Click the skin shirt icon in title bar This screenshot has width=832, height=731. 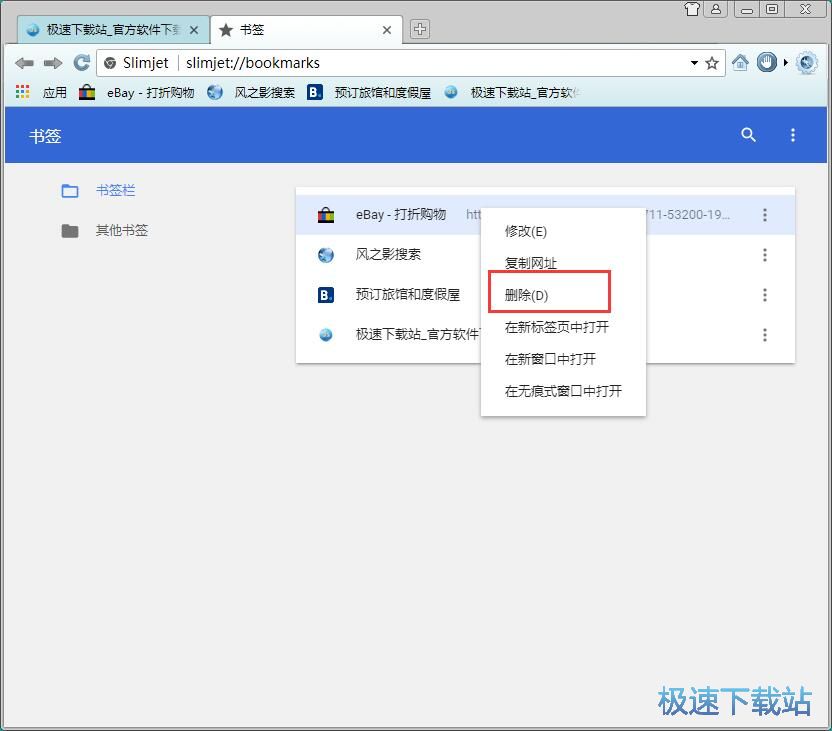point(692,8)
